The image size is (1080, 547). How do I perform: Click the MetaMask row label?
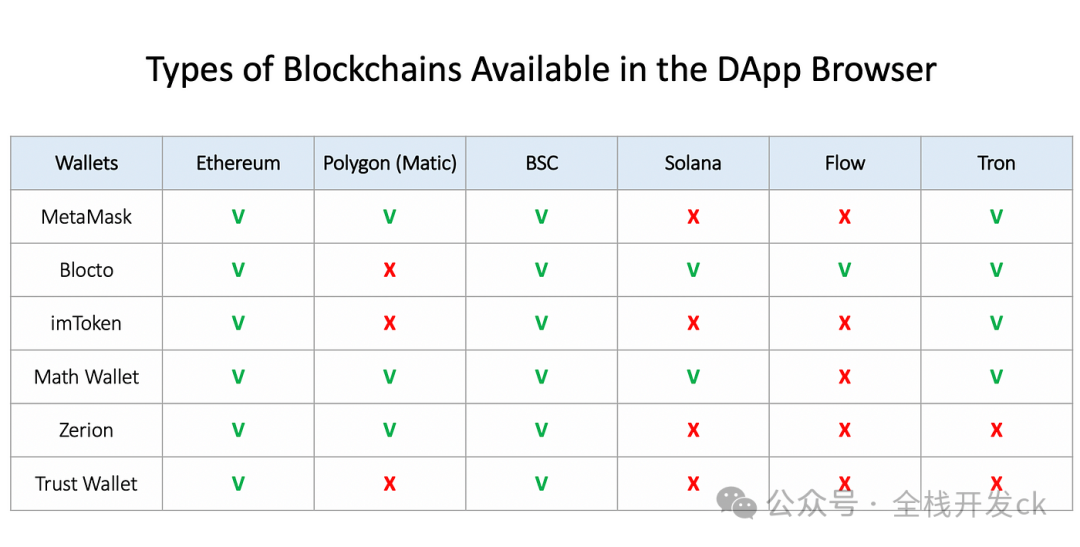(x=87, y=217)
